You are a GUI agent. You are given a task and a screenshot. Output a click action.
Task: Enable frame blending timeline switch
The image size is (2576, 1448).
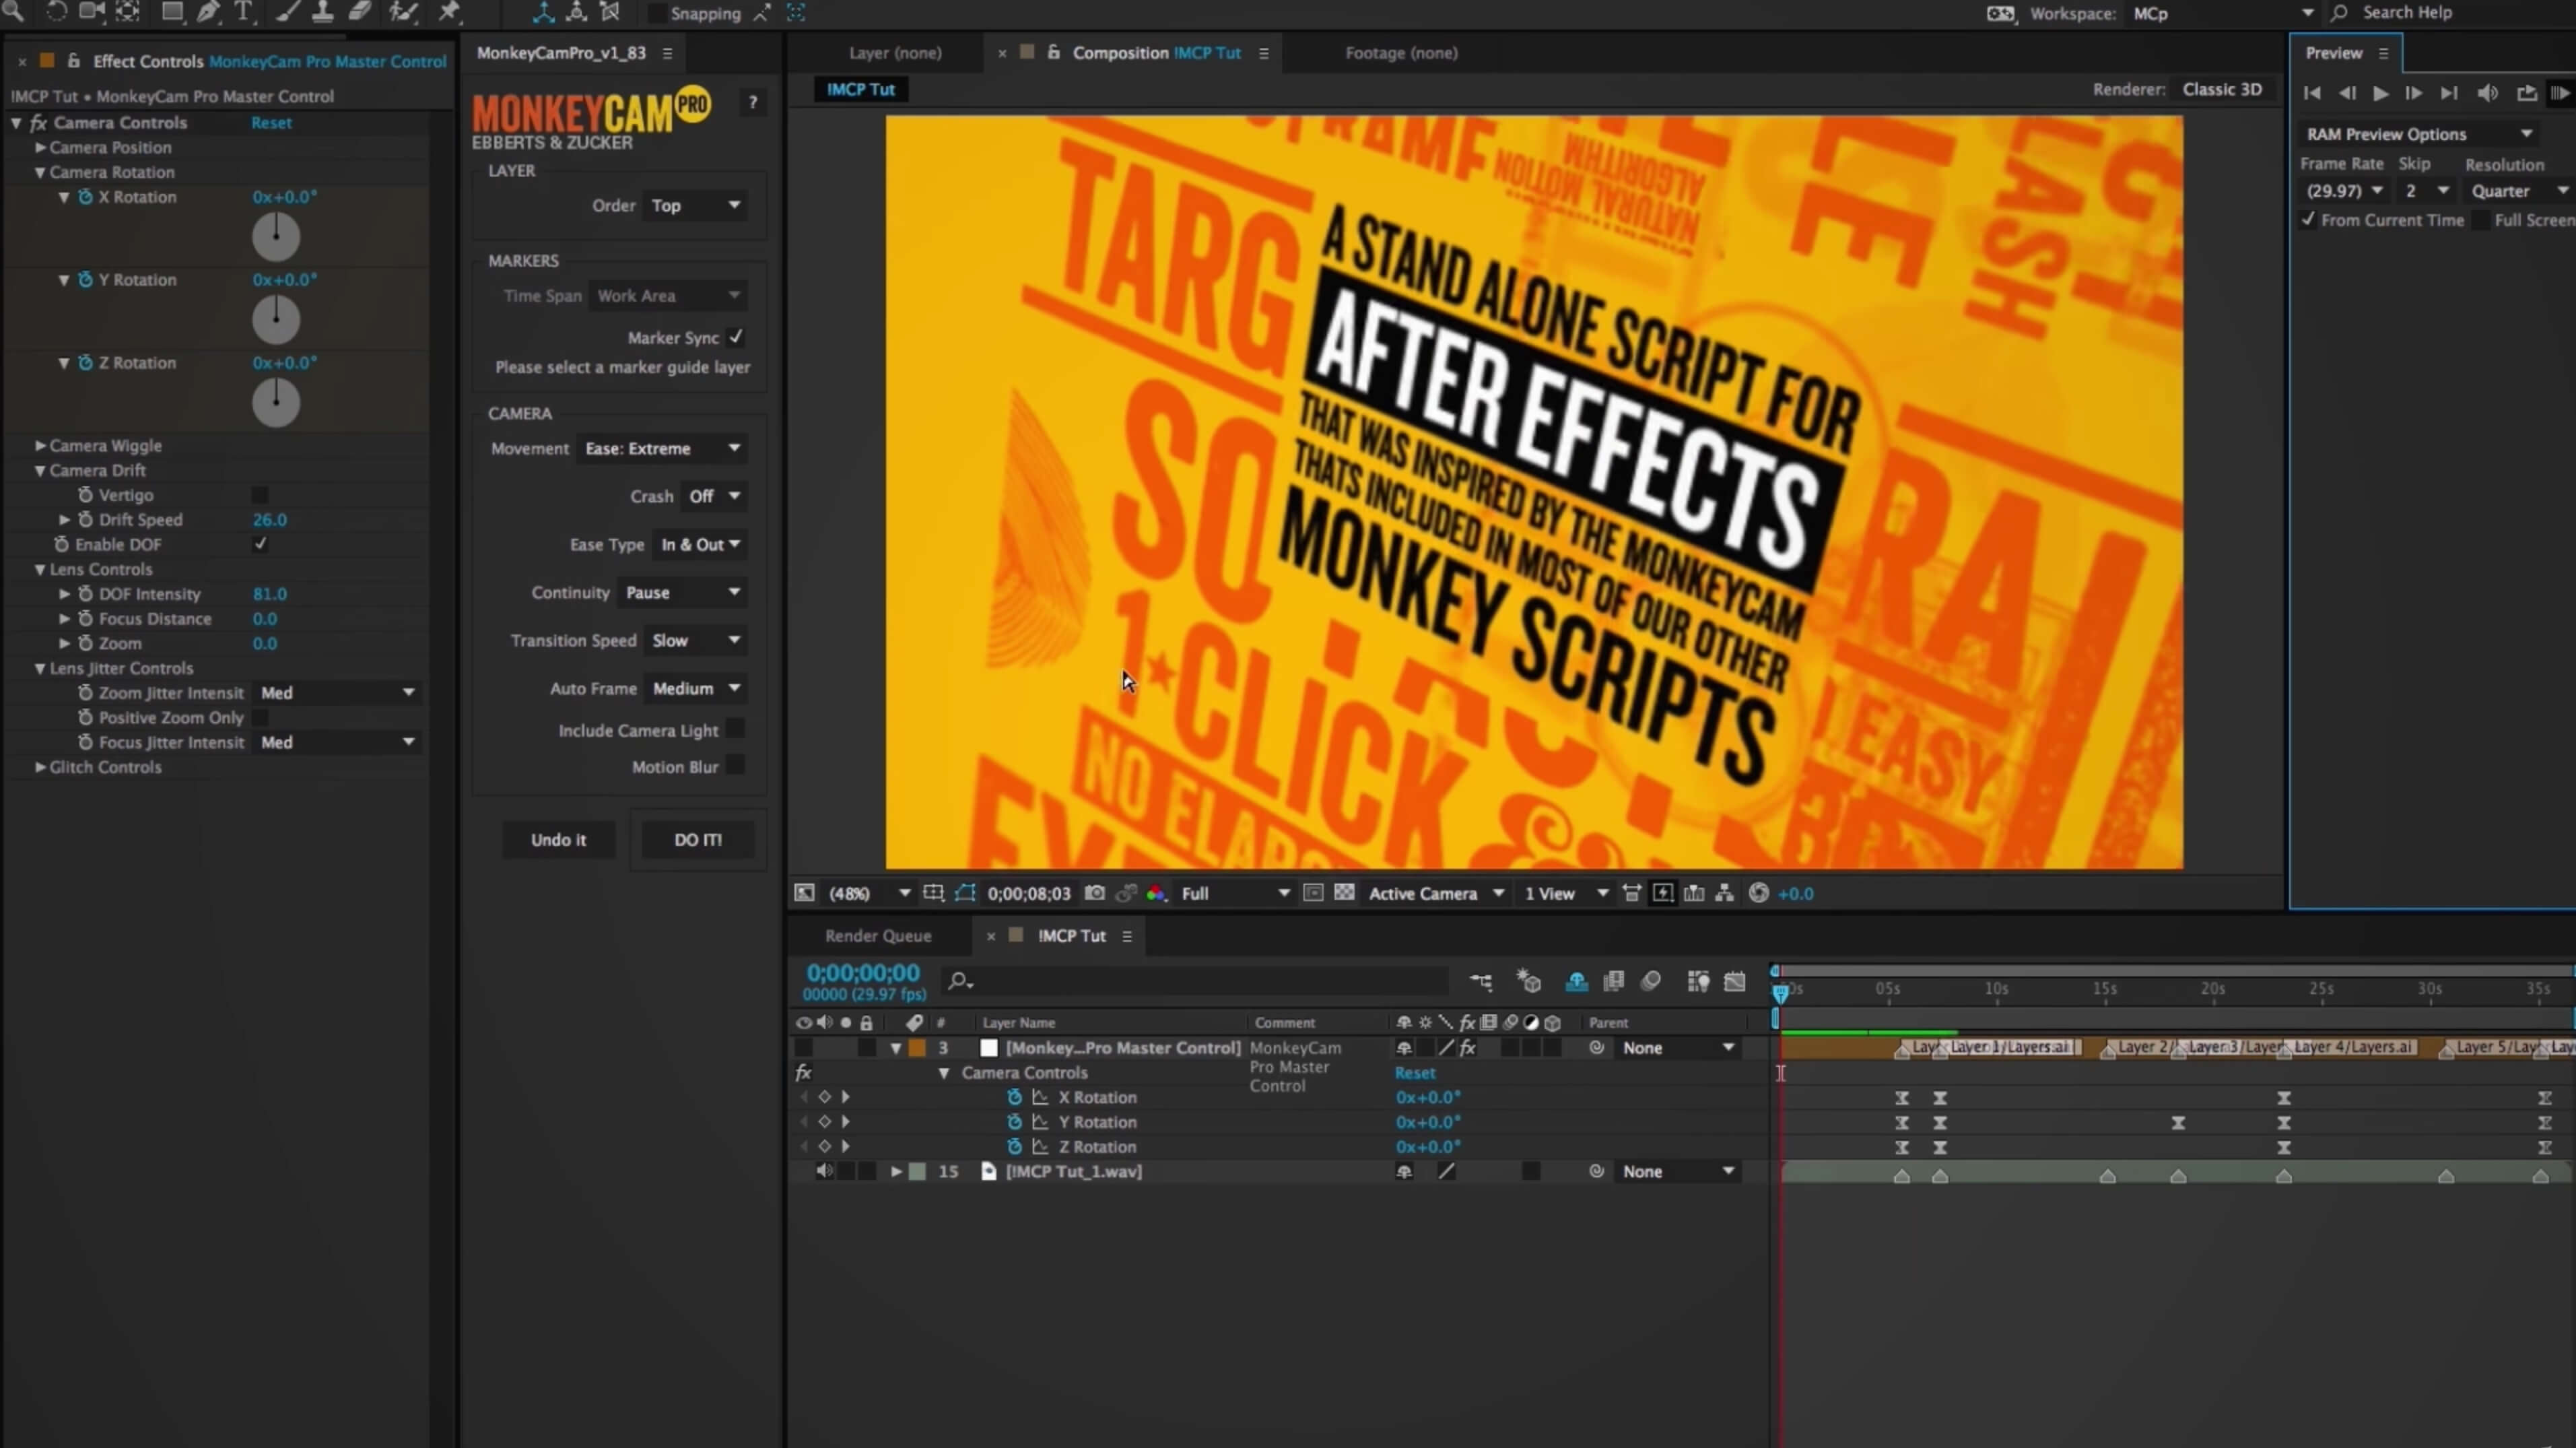pos(1614,981)
